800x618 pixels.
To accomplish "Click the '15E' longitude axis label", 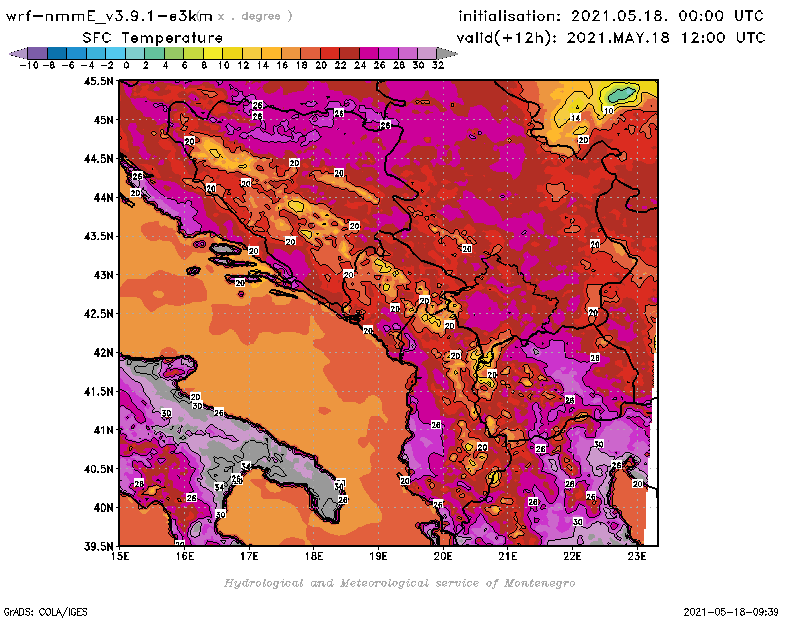I will [x=120, y=556].
